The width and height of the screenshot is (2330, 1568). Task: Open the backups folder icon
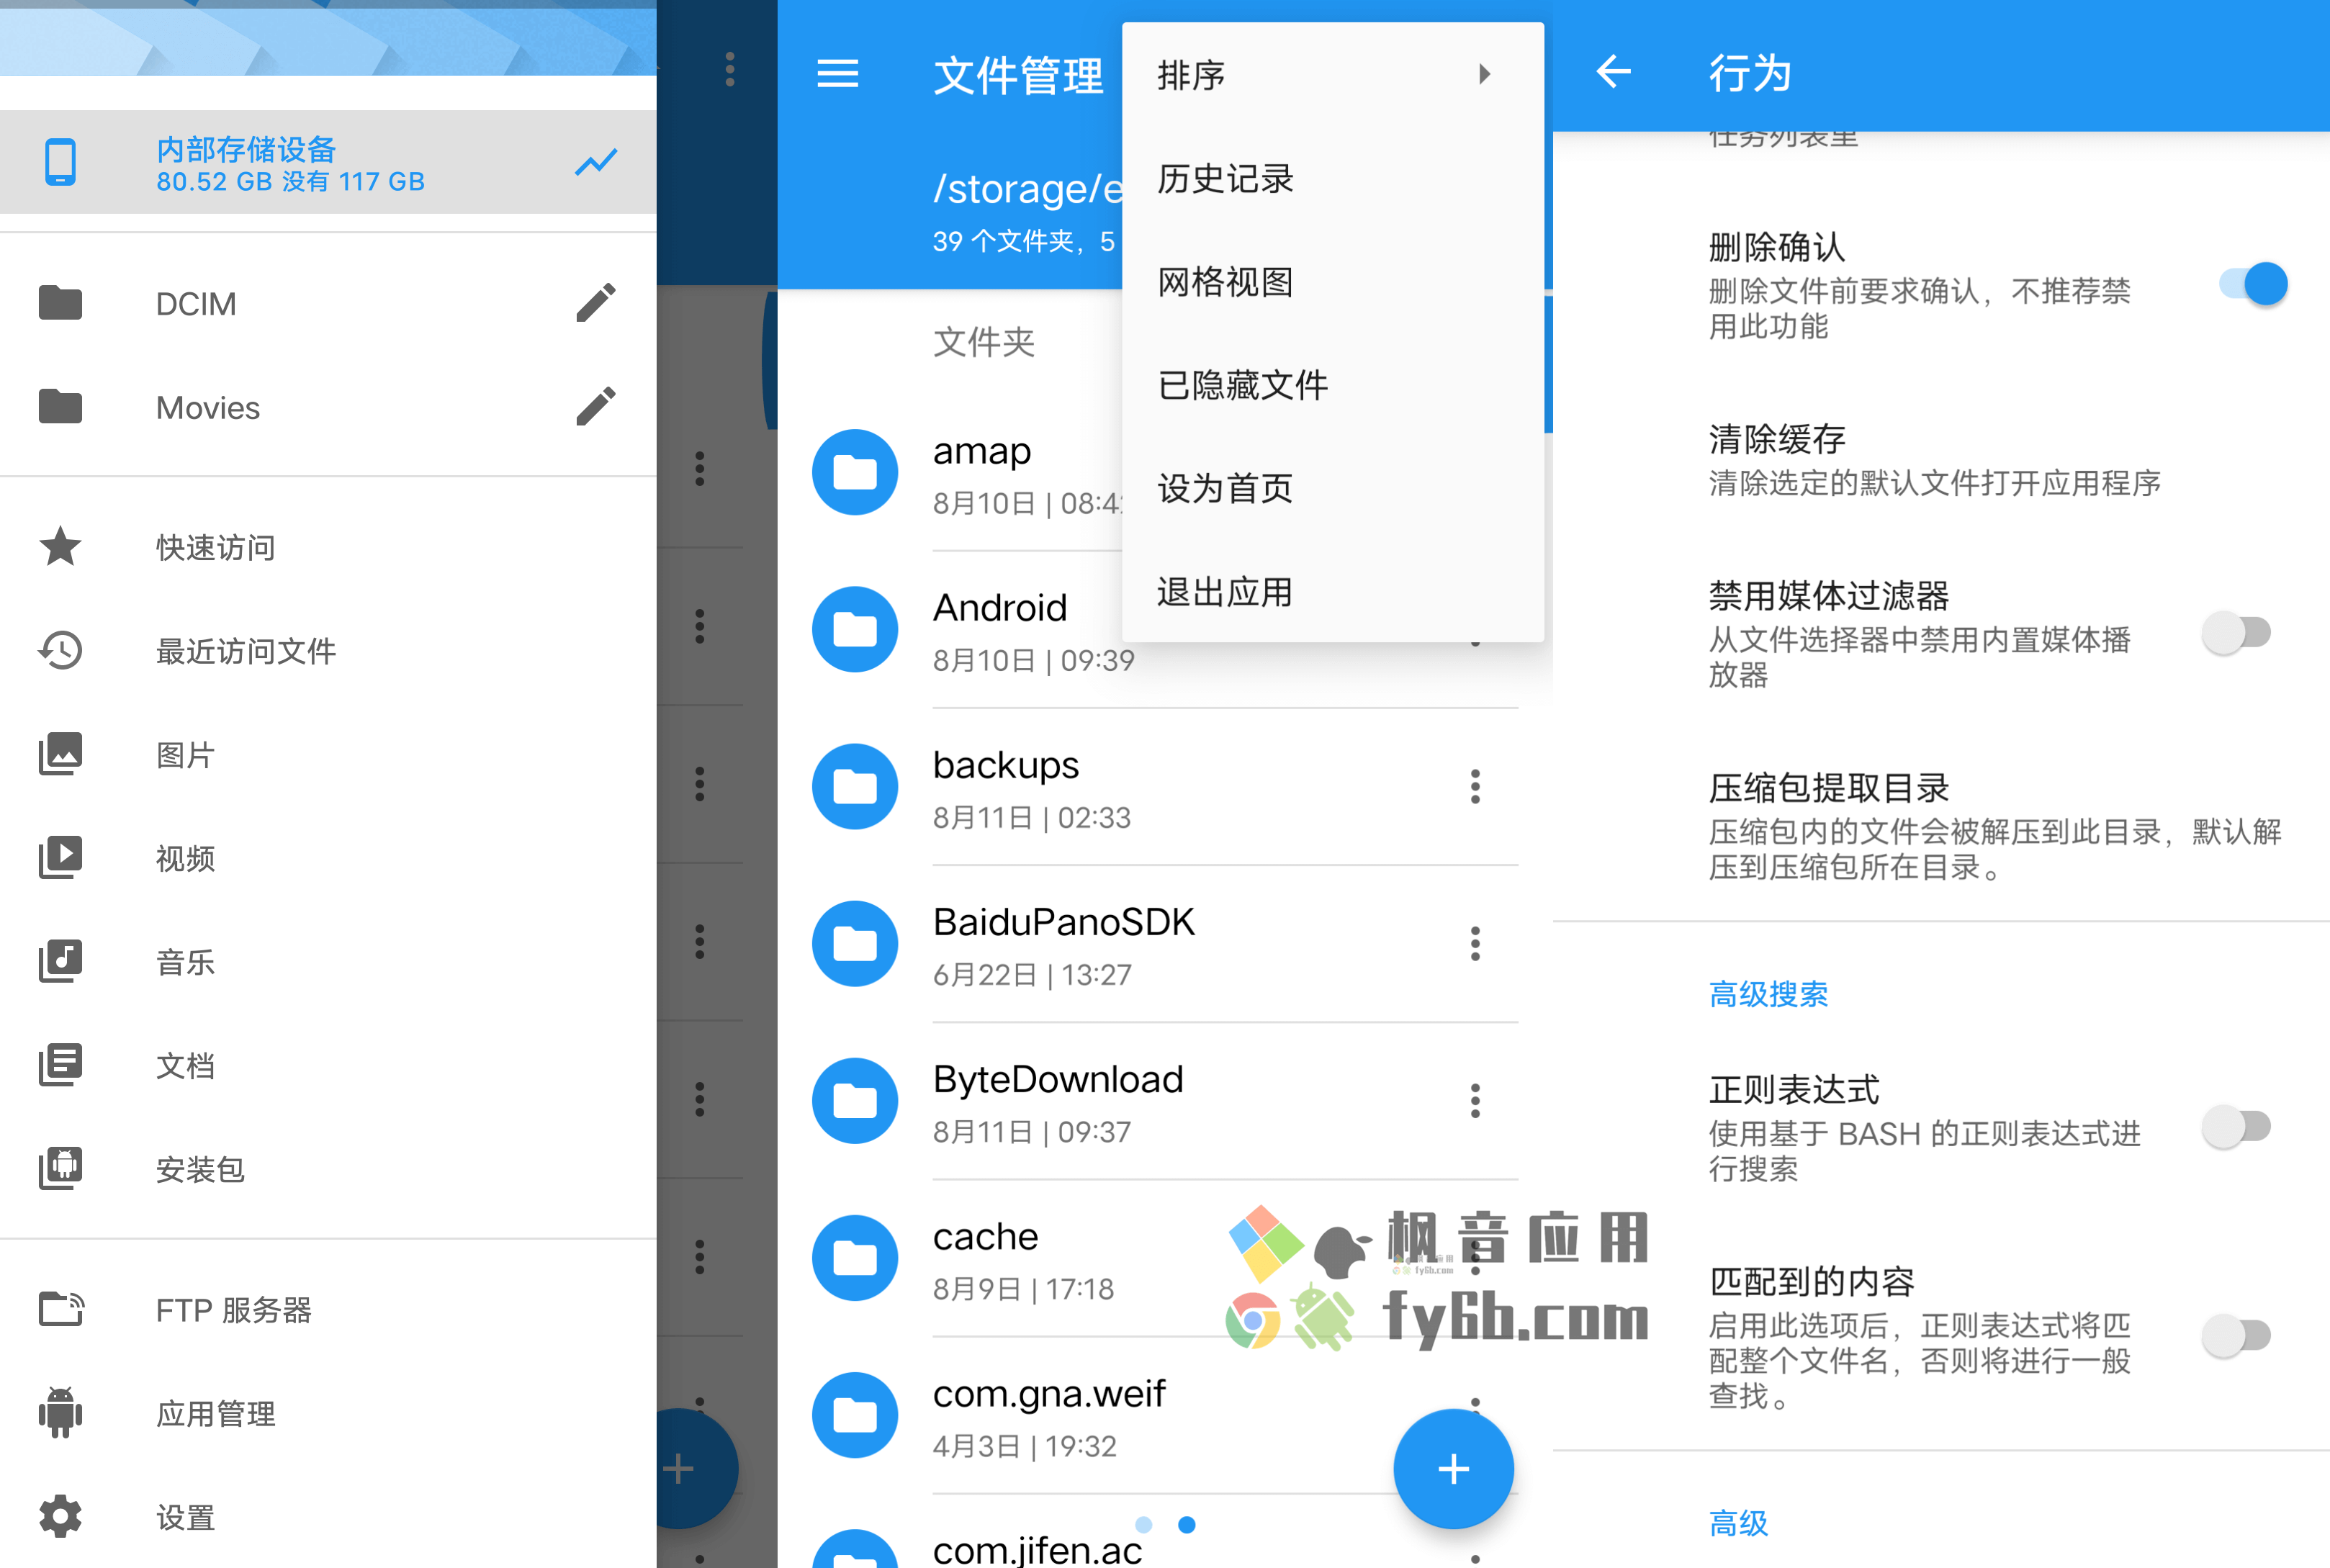pyautogui.click(x=855, y=786)
